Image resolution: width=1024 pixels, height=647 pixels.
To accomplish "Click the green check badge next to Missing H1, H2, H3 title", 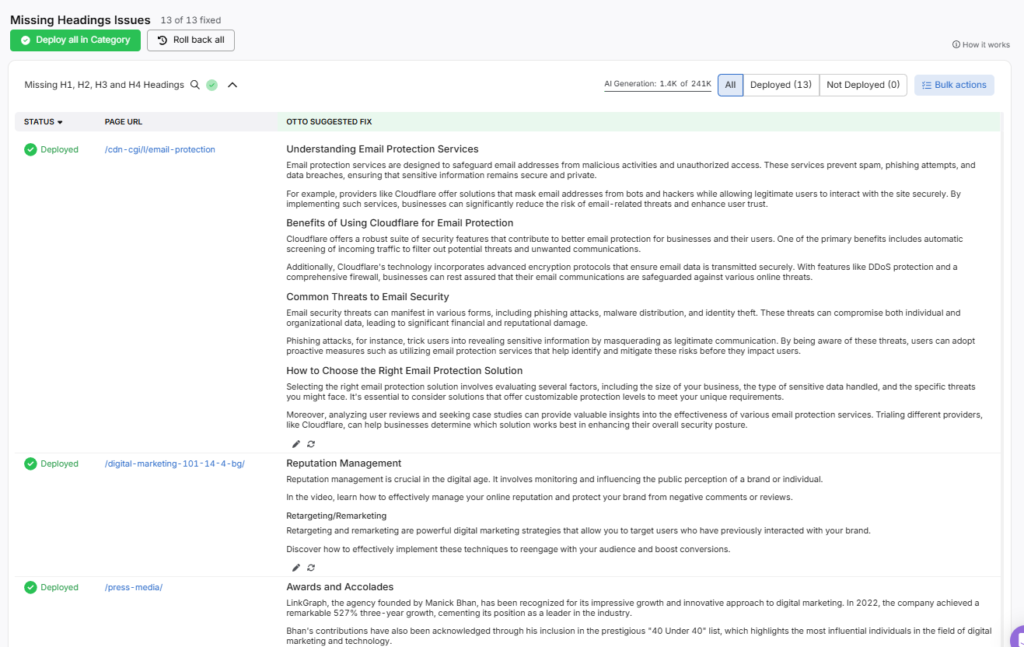I will coord(212,85).
